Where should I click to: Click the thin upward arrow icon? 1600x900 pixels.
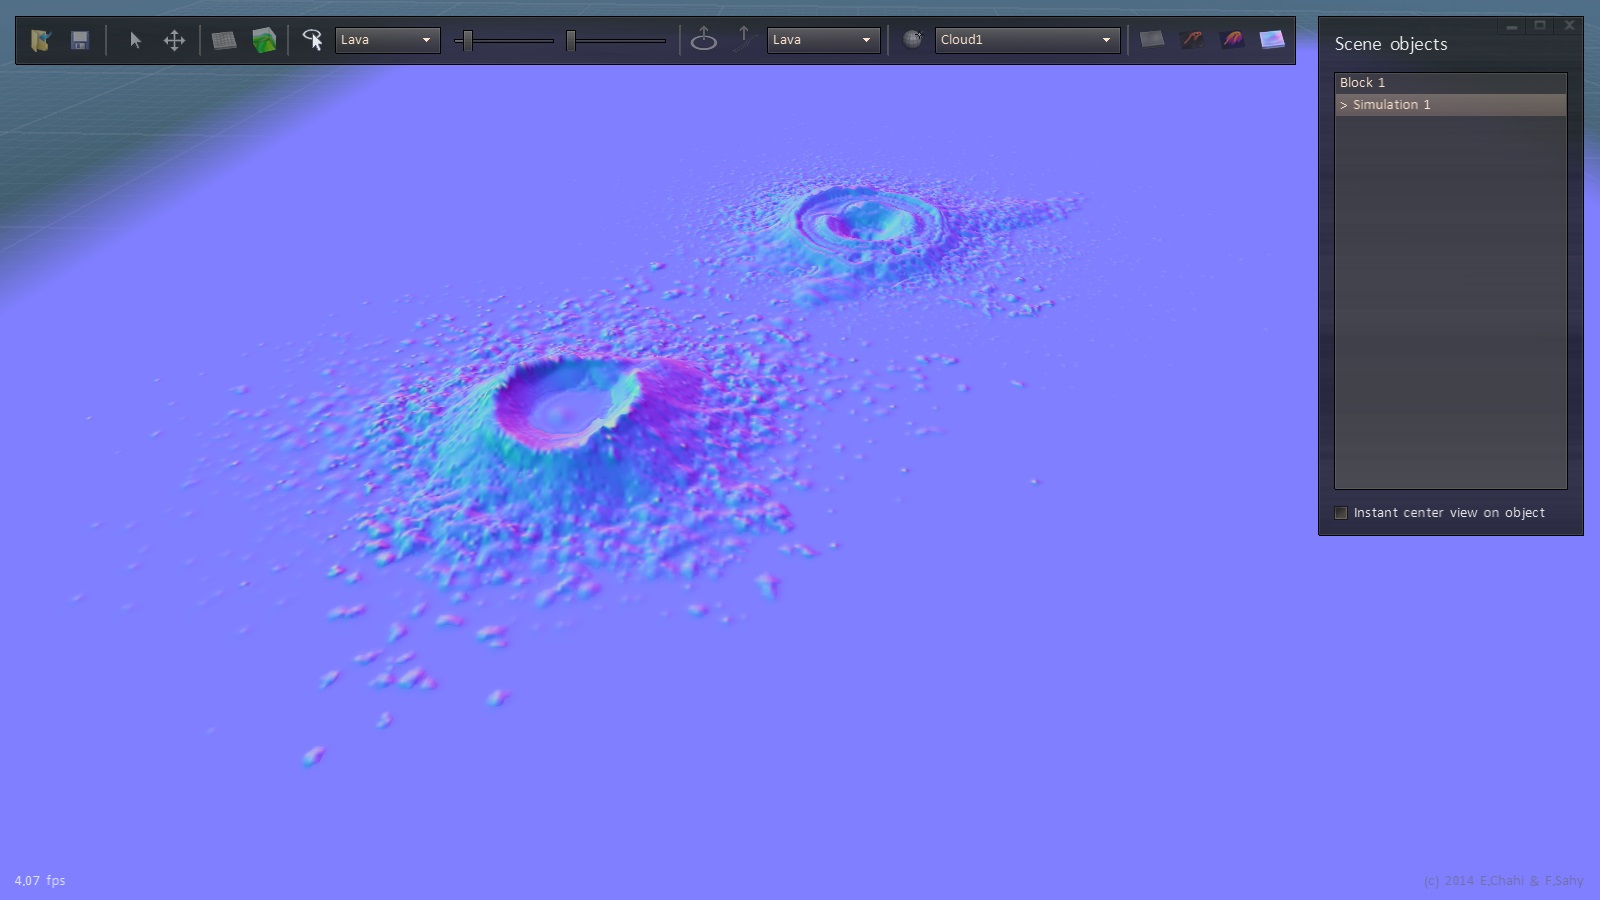tap(743, 39)
